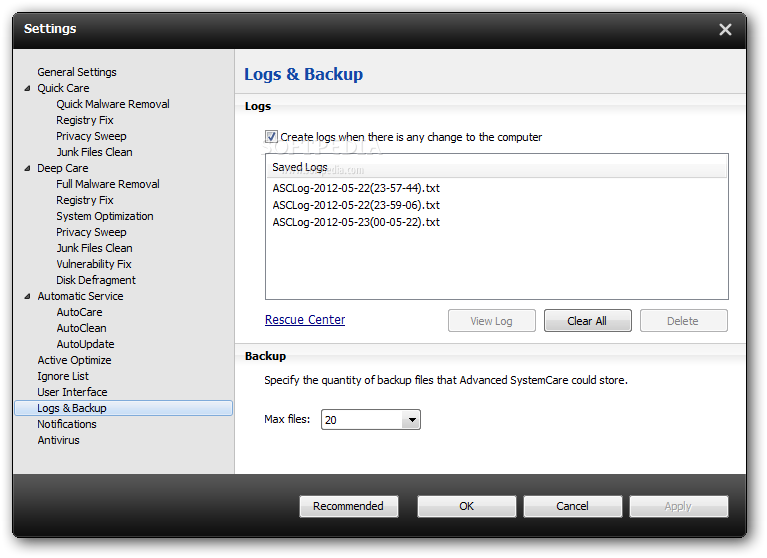767x558 pixels.
Task: Collapse the Quick Care tree section
Action: click(27, 89)
